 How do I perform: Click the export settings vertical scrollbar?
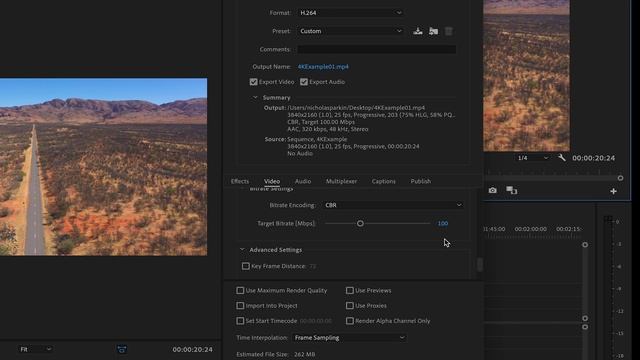(x=480, y=264)
